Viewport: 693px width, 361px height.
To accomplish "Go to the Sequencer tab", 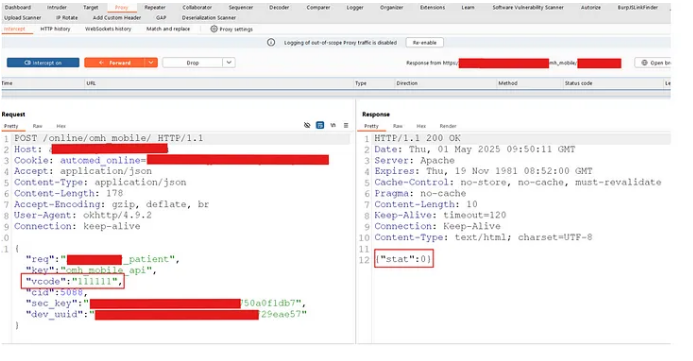I will pos(241,8).
